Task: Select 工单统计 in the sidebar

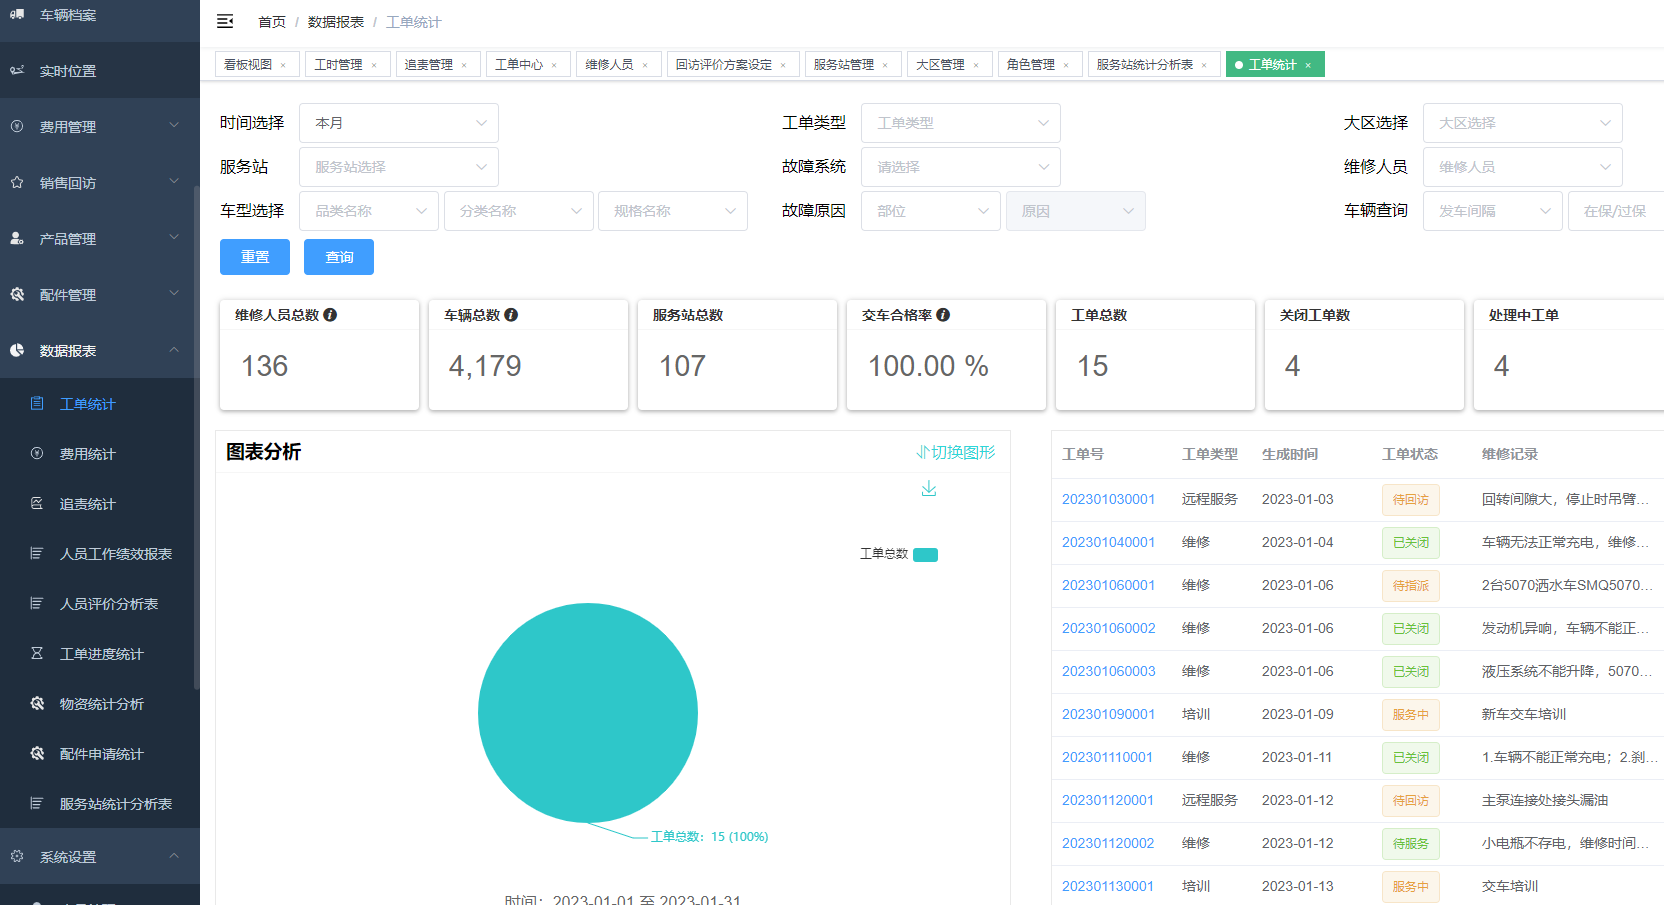Action: (x=100, y=404)
